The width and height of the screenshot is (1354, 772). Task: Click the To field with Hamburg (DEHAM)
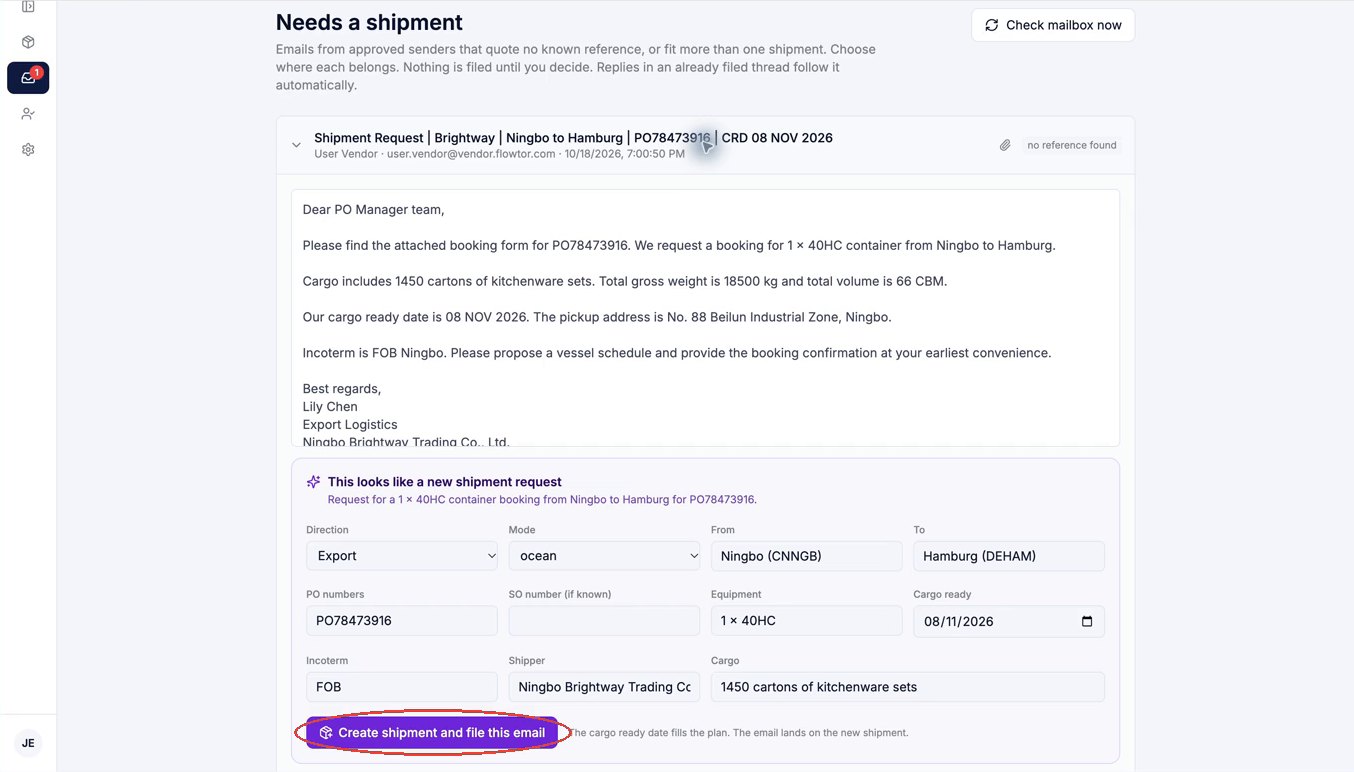click(1009, 556)
